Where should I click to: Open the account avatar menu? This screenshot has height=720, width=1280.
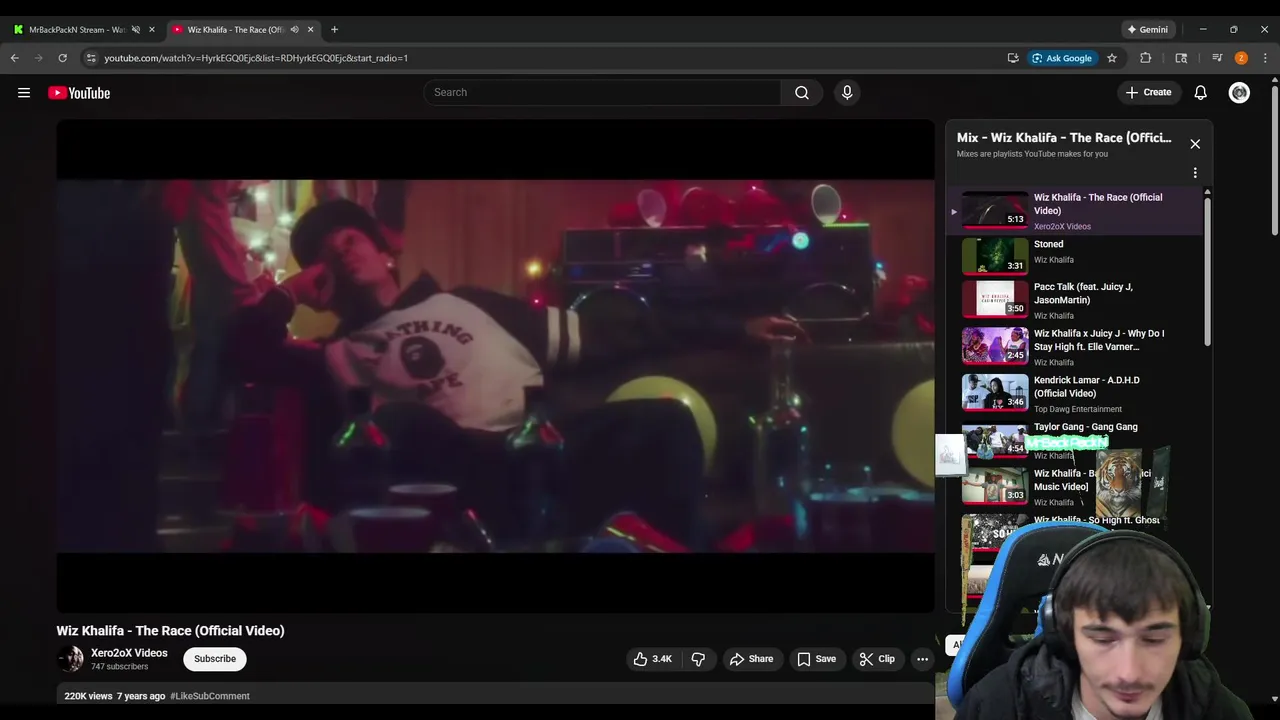pos(1240,93)
